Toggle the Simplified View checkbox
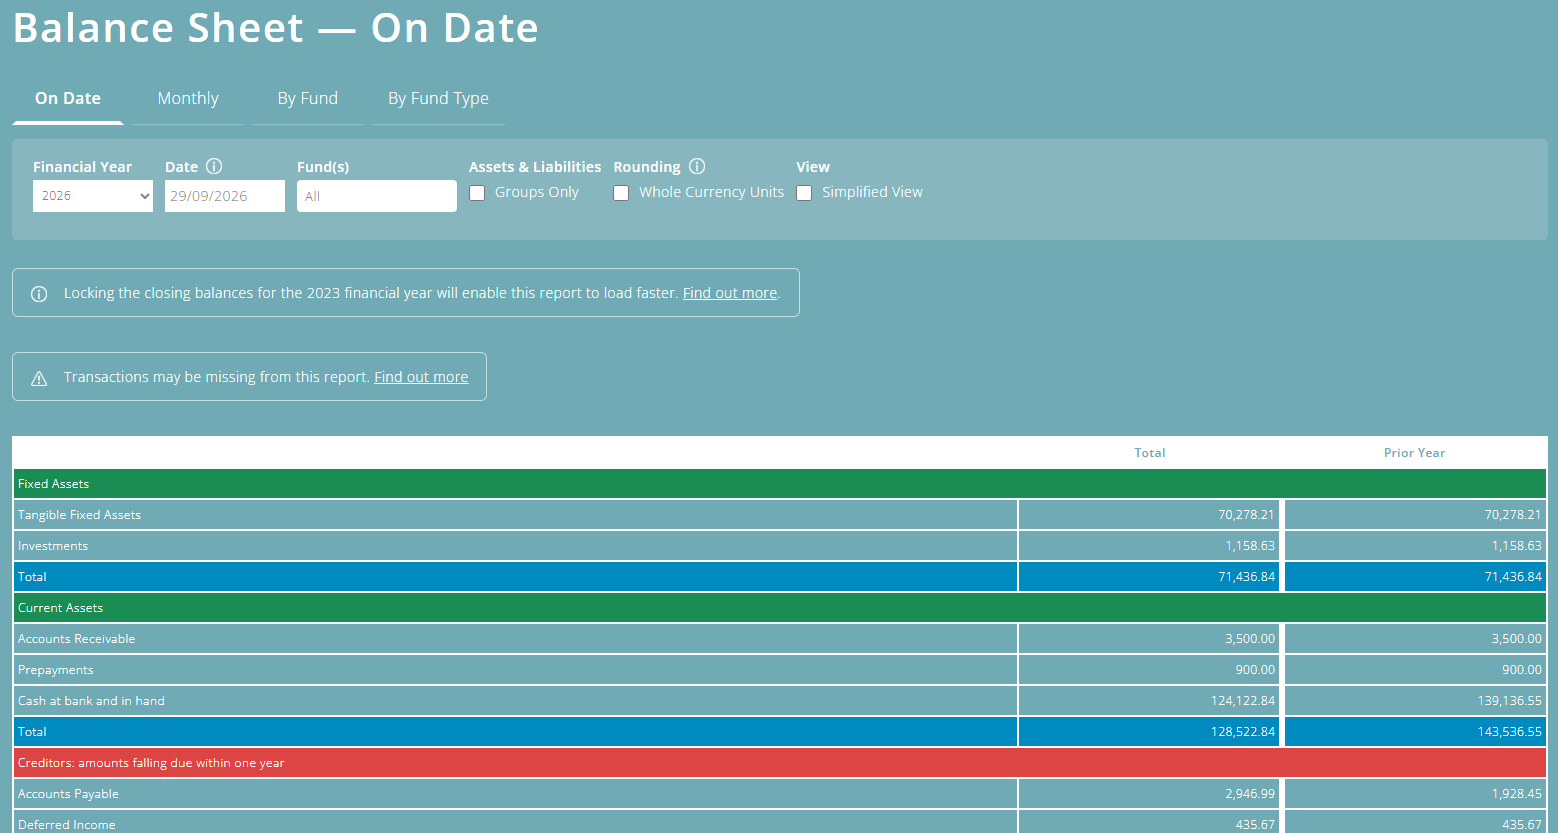This screenshot has width=1558, height=833. pyautogui.click(x=804, y=193)
